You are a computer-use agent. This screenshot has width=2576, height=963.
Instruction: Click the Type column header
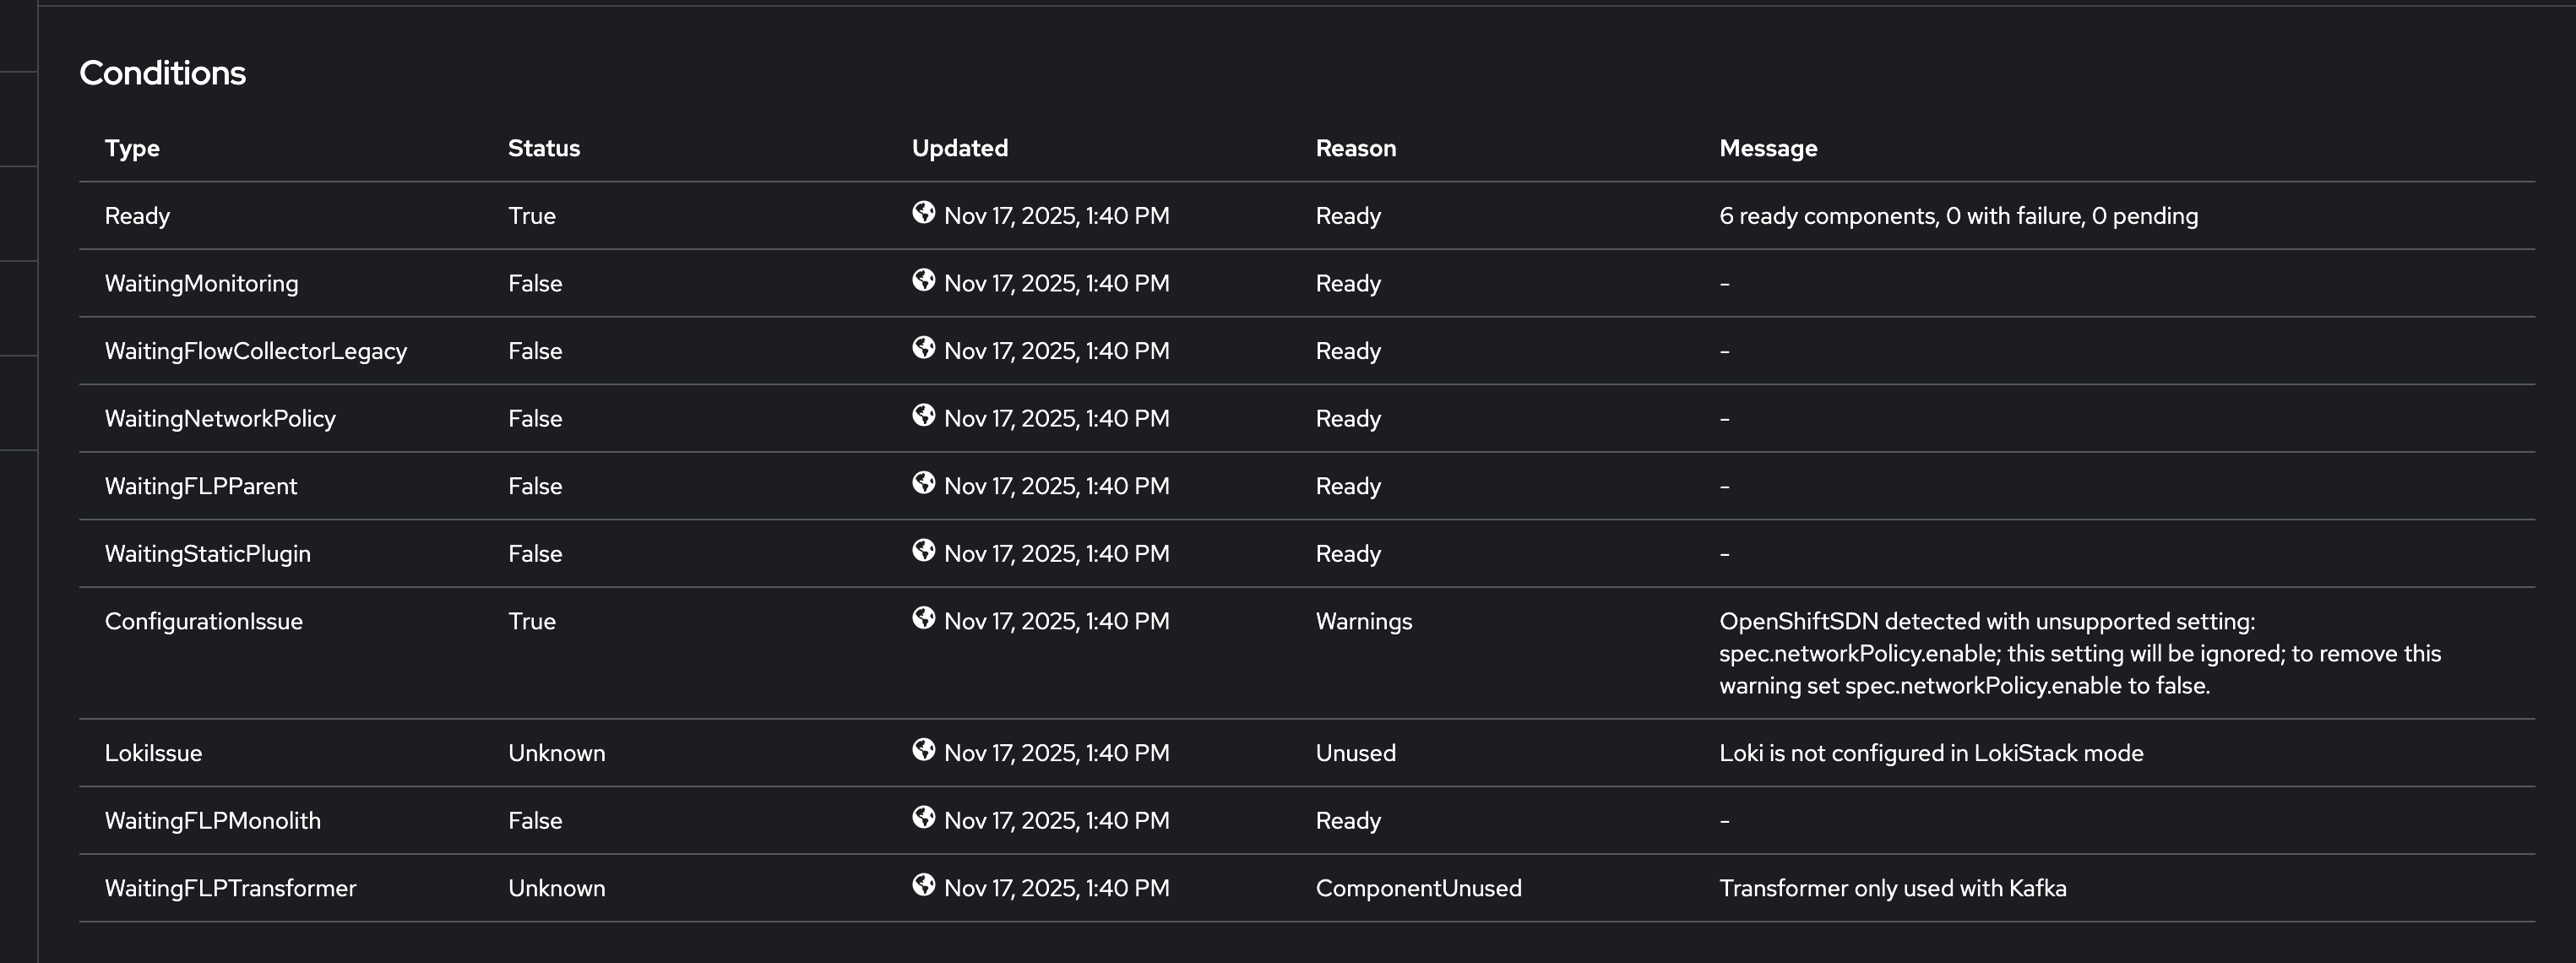point(132,148)
